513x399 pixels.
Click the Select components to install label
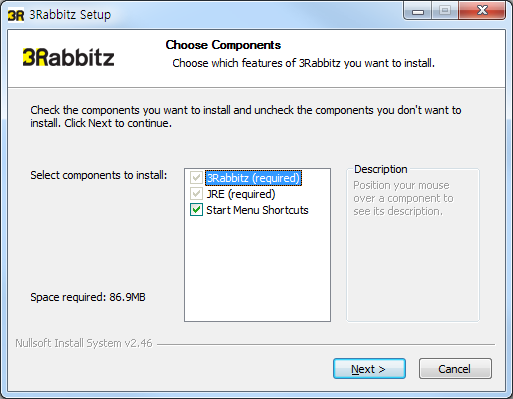(99, 175)
